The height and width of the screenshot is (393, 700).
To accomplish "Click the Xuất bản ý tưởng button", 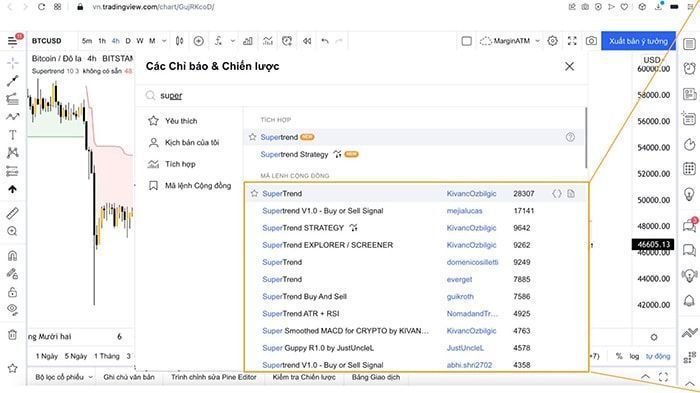I will [x=638, y=41].
